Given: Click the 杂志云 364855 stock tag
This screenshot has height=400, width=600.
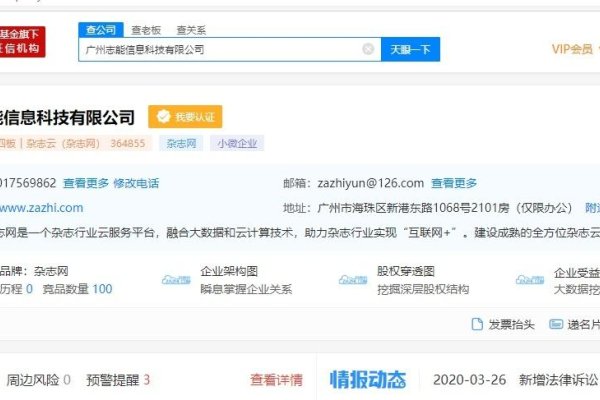Looking at the screenshot, I should [x=75, y=144].
